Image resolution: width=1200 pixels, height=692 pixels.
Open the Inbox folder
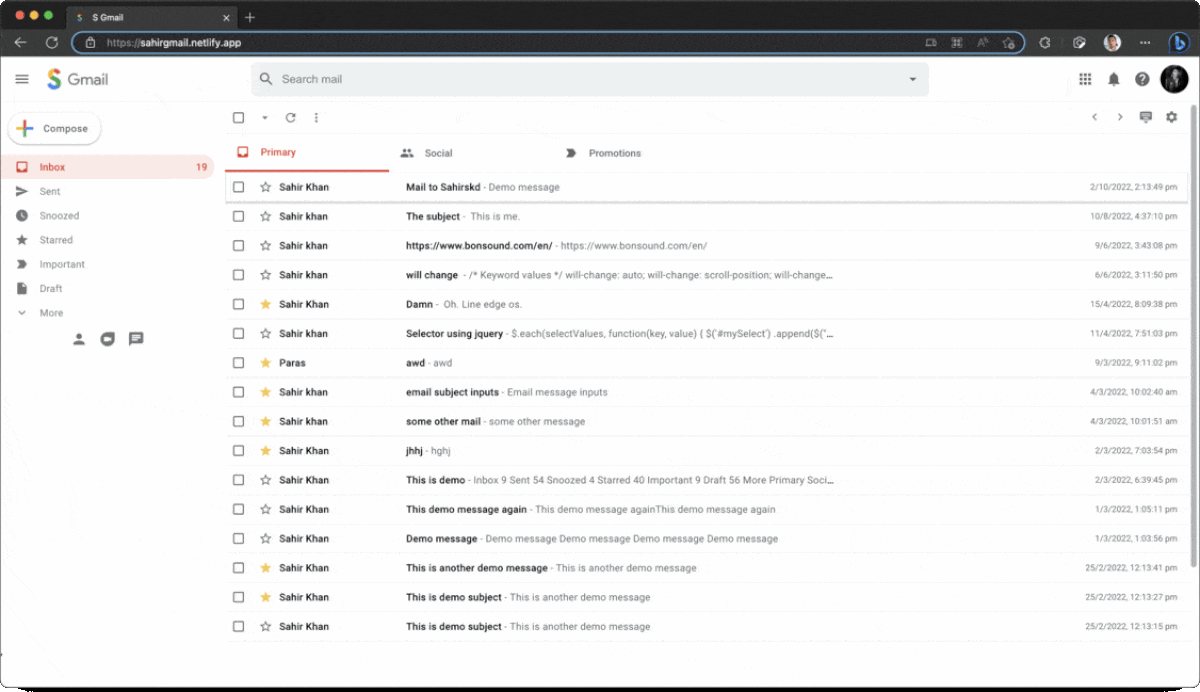tap(107, 167)
